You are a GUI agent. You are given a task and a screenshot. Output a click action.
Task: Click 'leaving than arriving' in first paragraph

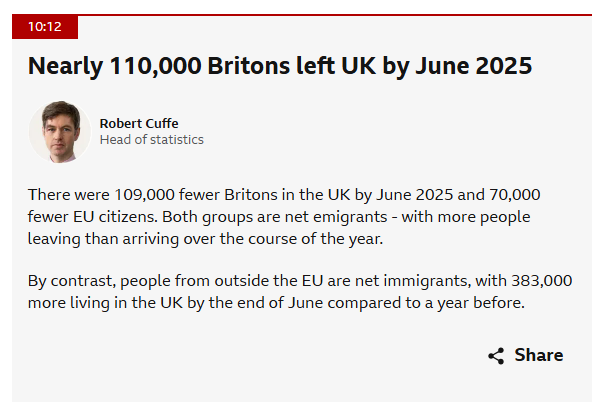pos(104,238)
